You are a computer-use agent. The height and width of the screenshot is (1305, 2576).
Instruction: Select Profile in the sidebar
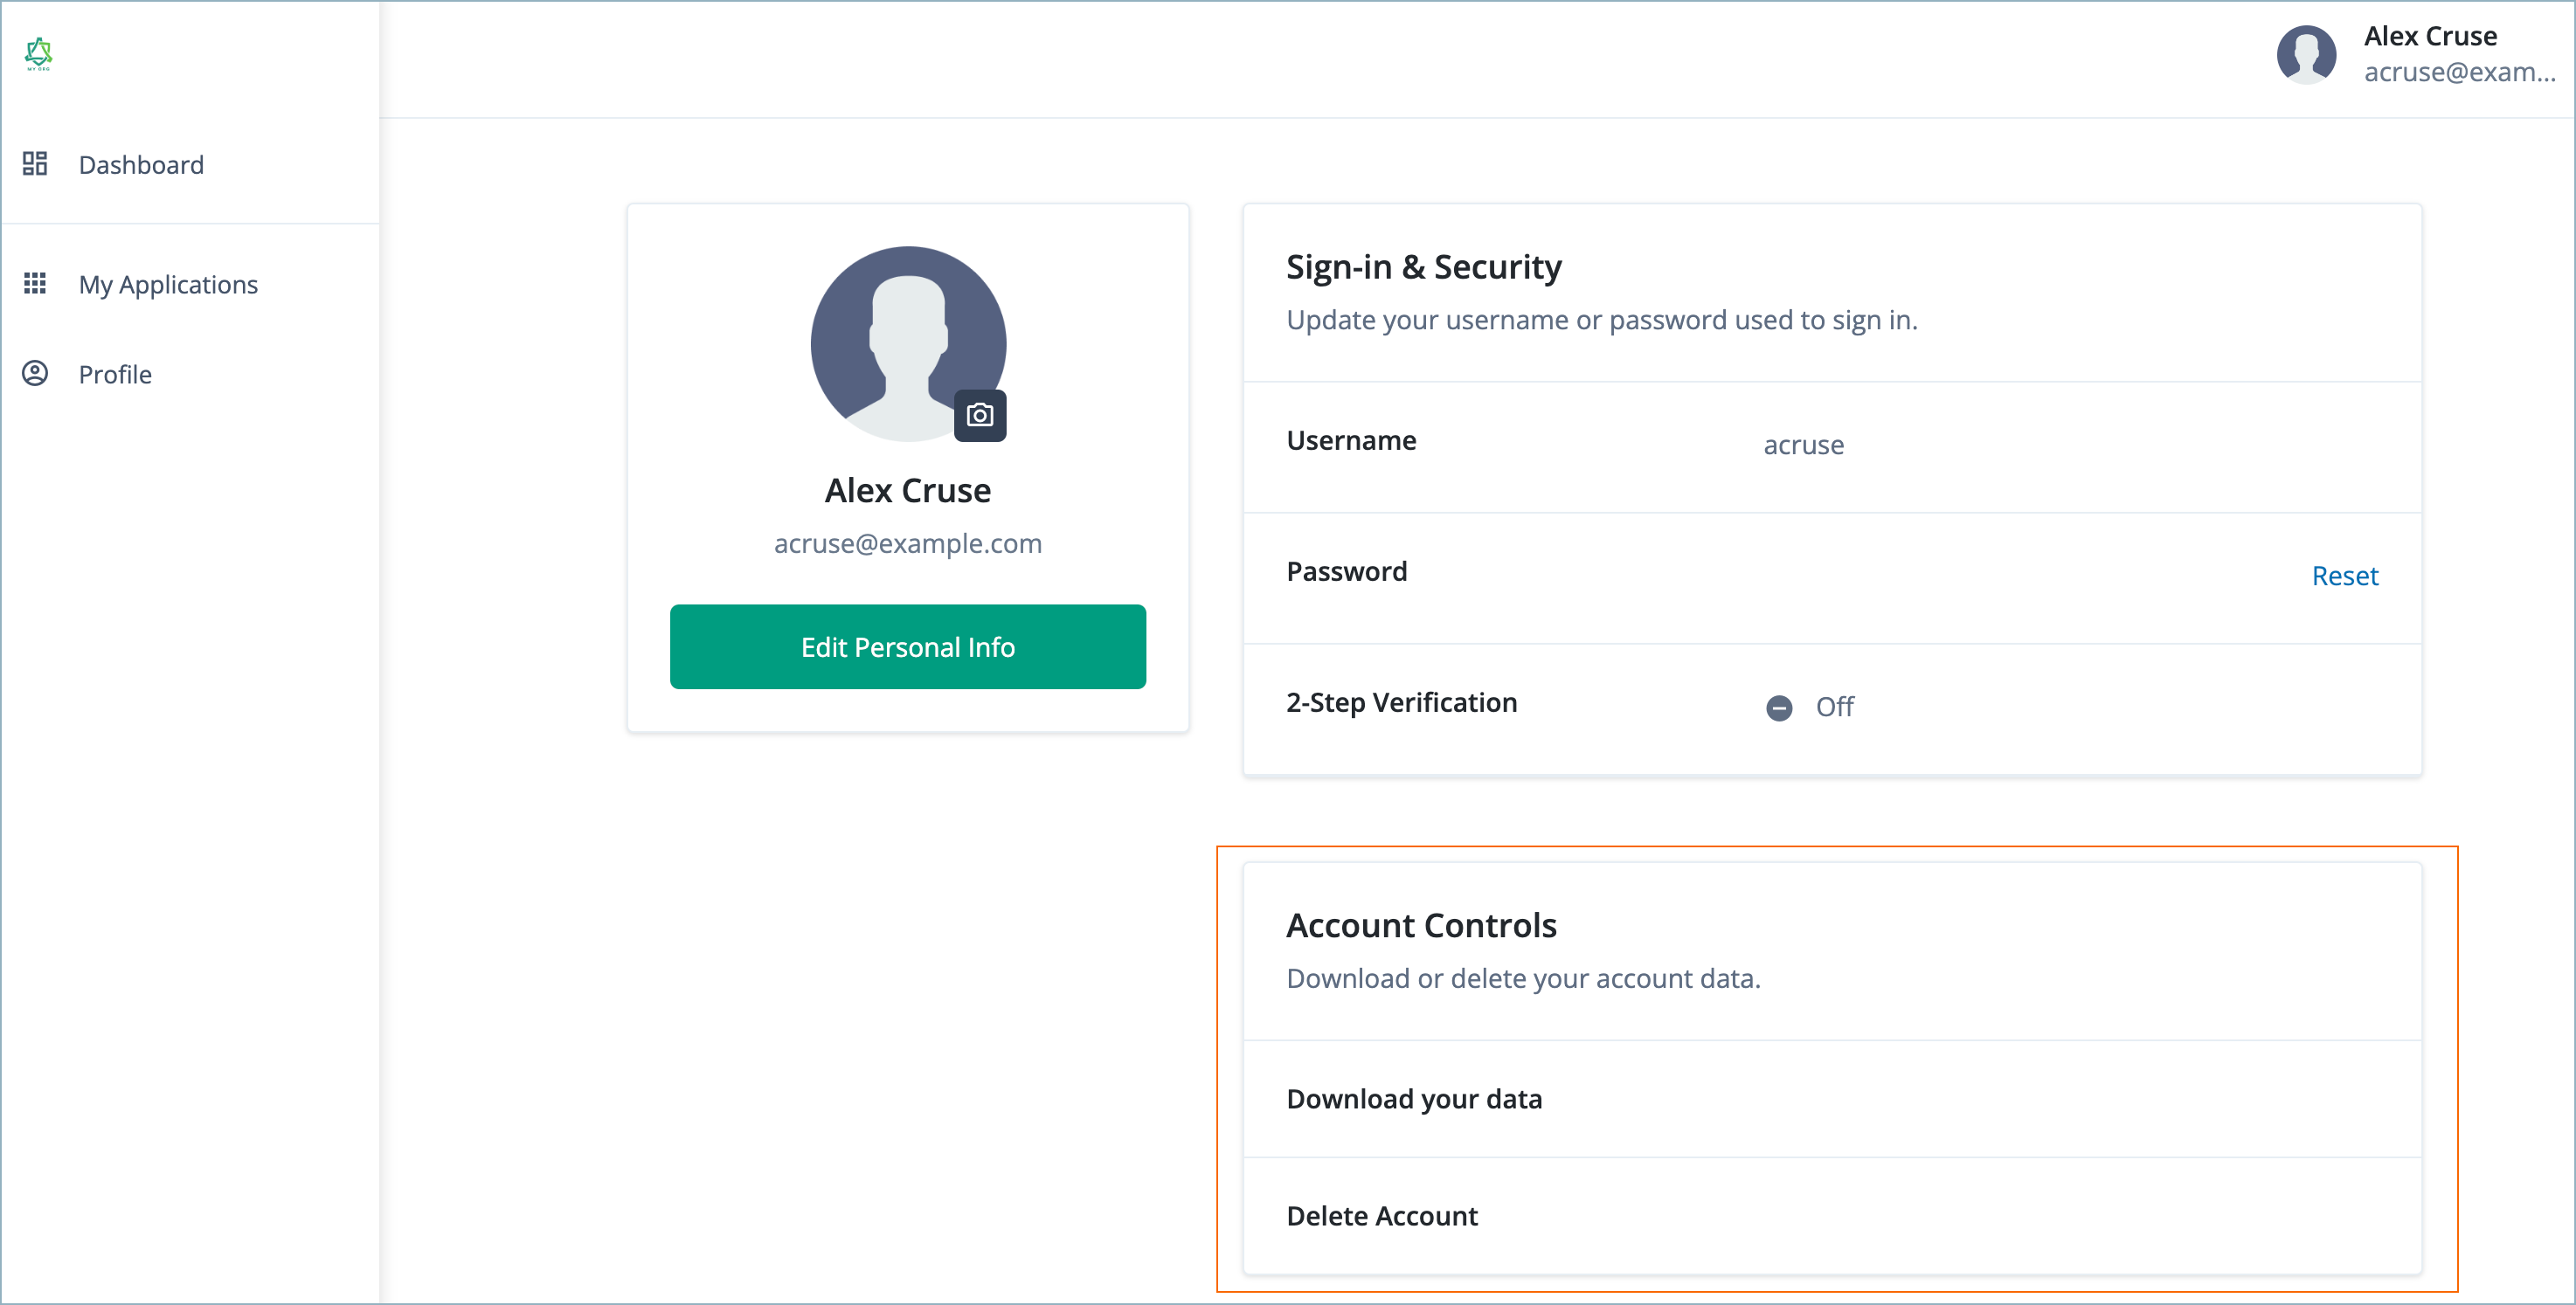pos(115,375)
